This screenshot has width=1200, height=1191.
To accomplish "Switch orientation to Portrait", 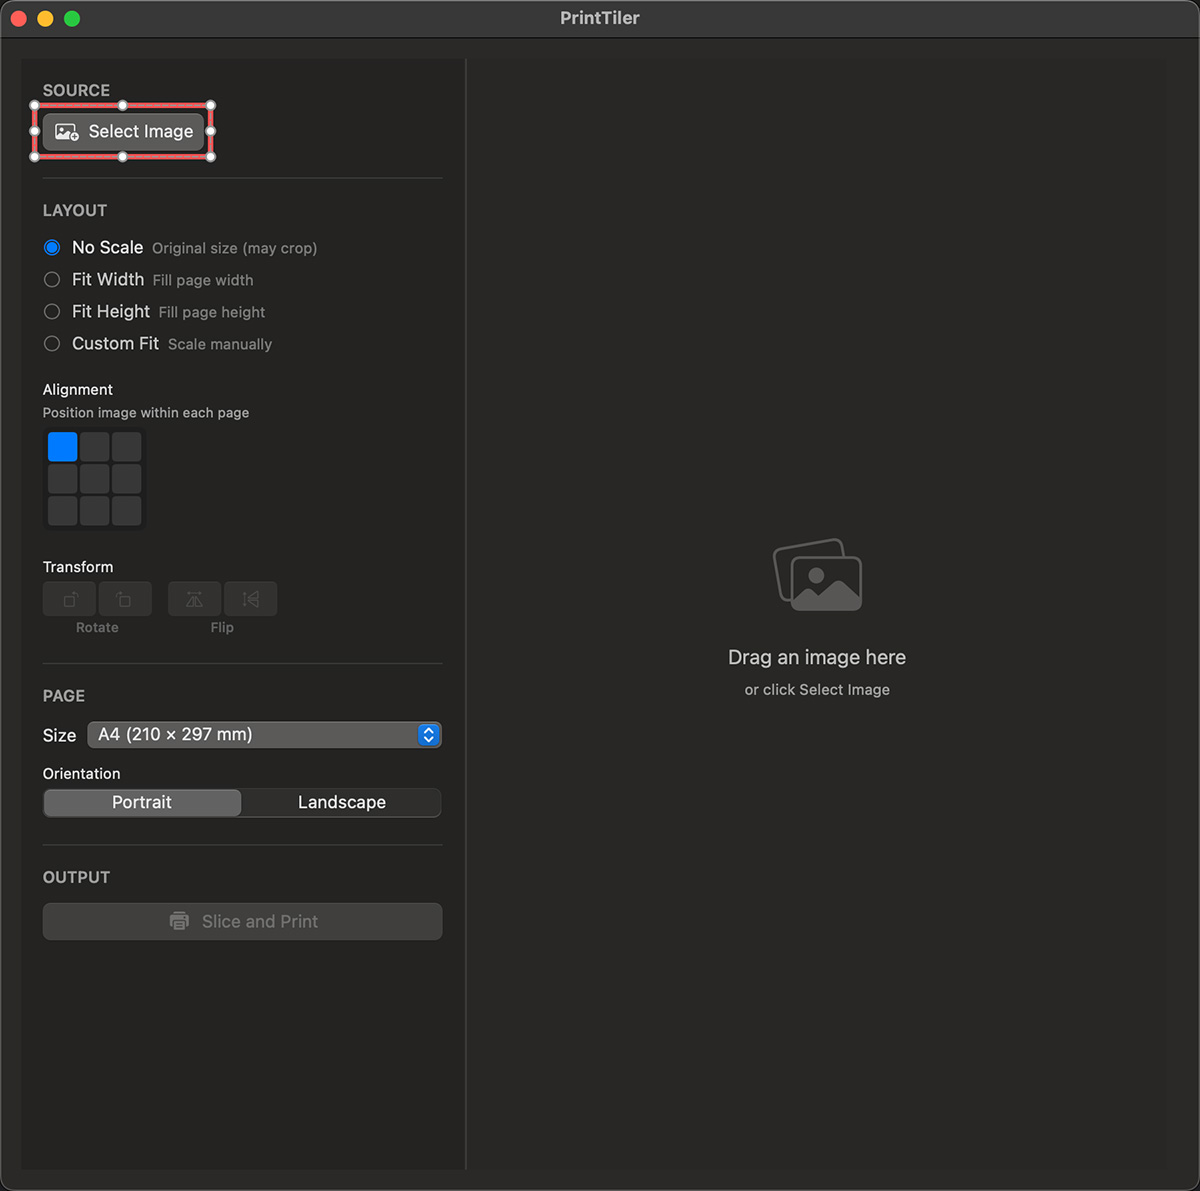I will 141,802.
